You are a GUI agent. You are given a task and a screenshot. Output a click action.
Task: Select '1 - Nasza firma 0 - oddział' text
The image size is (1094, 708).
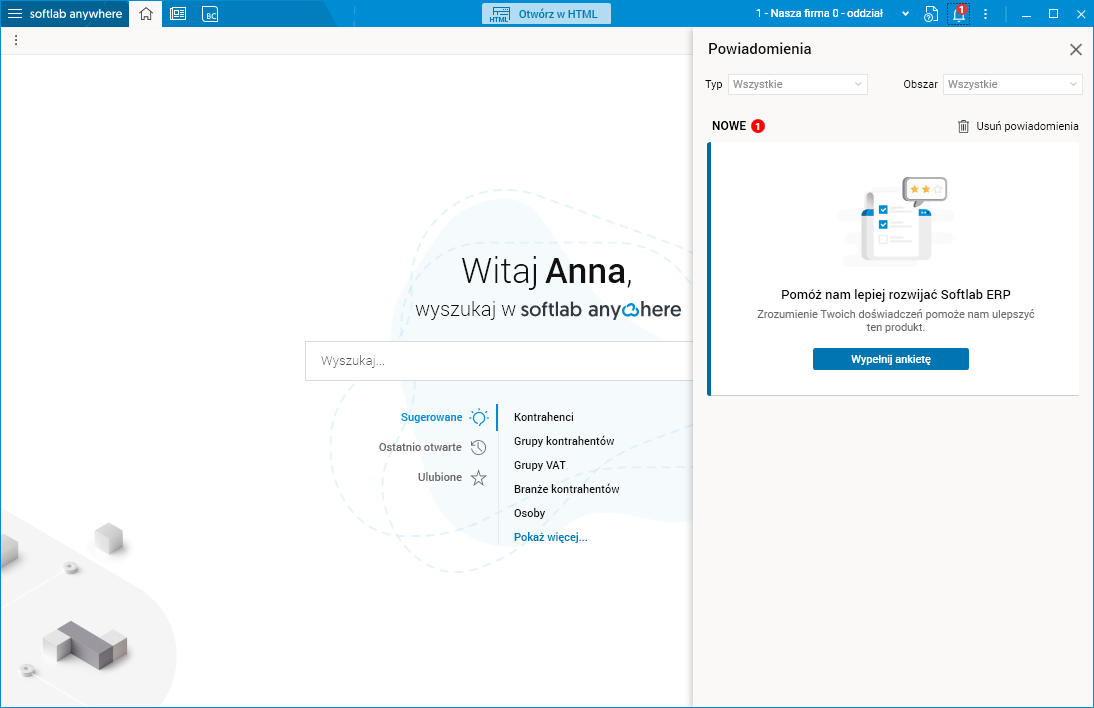point(819,13)
